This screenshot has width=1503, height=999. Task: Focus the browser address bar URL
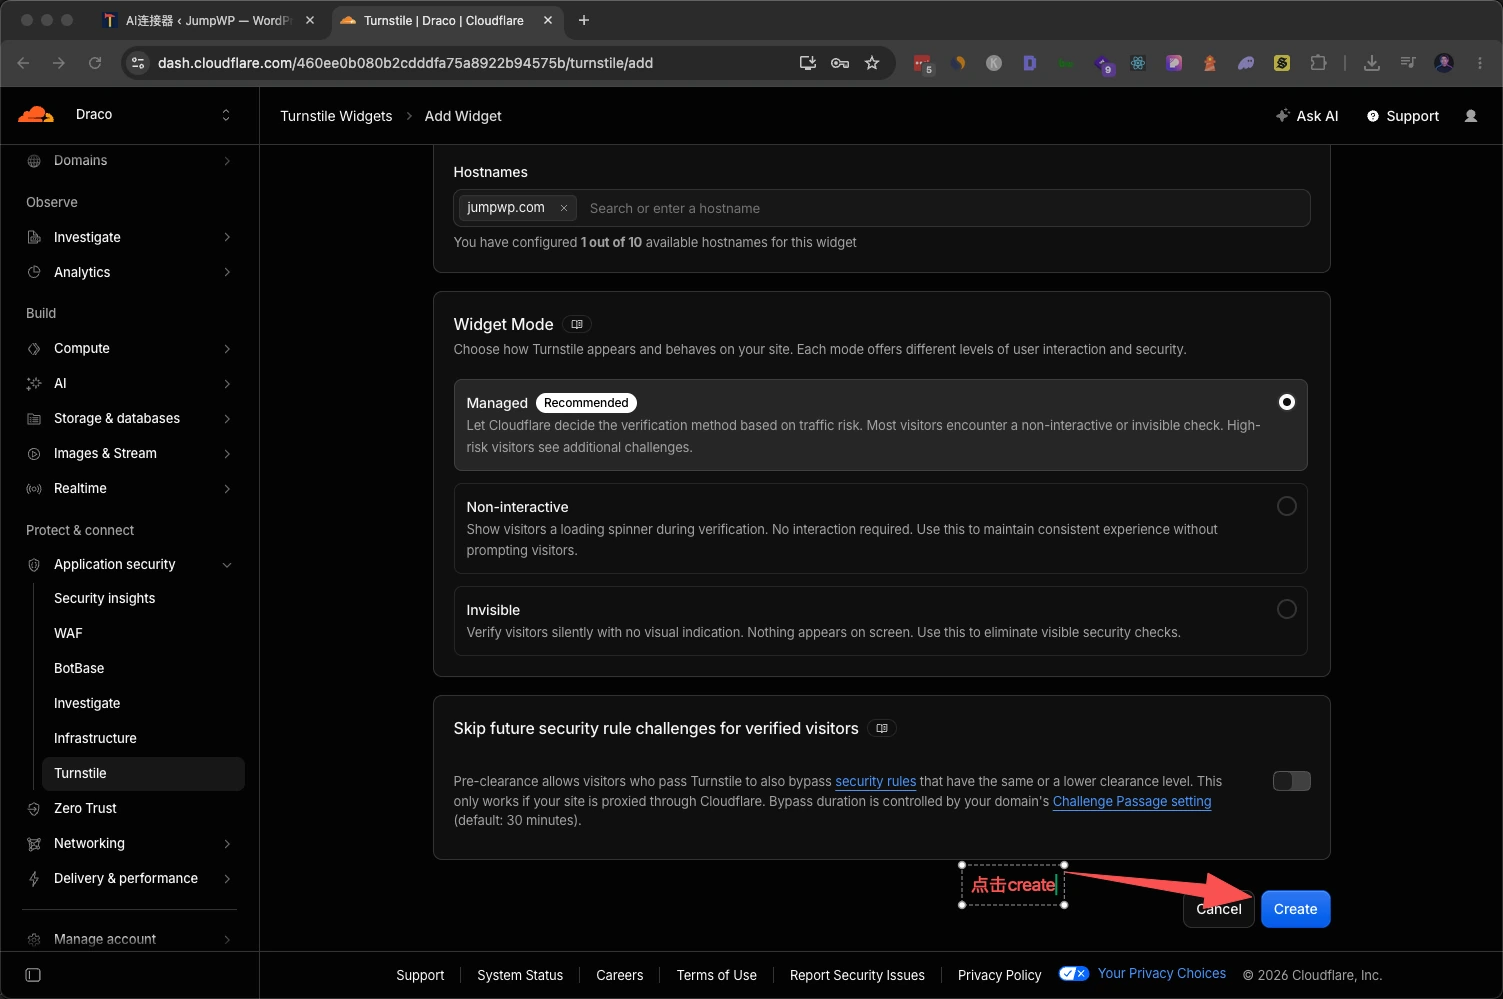(405, 63)
